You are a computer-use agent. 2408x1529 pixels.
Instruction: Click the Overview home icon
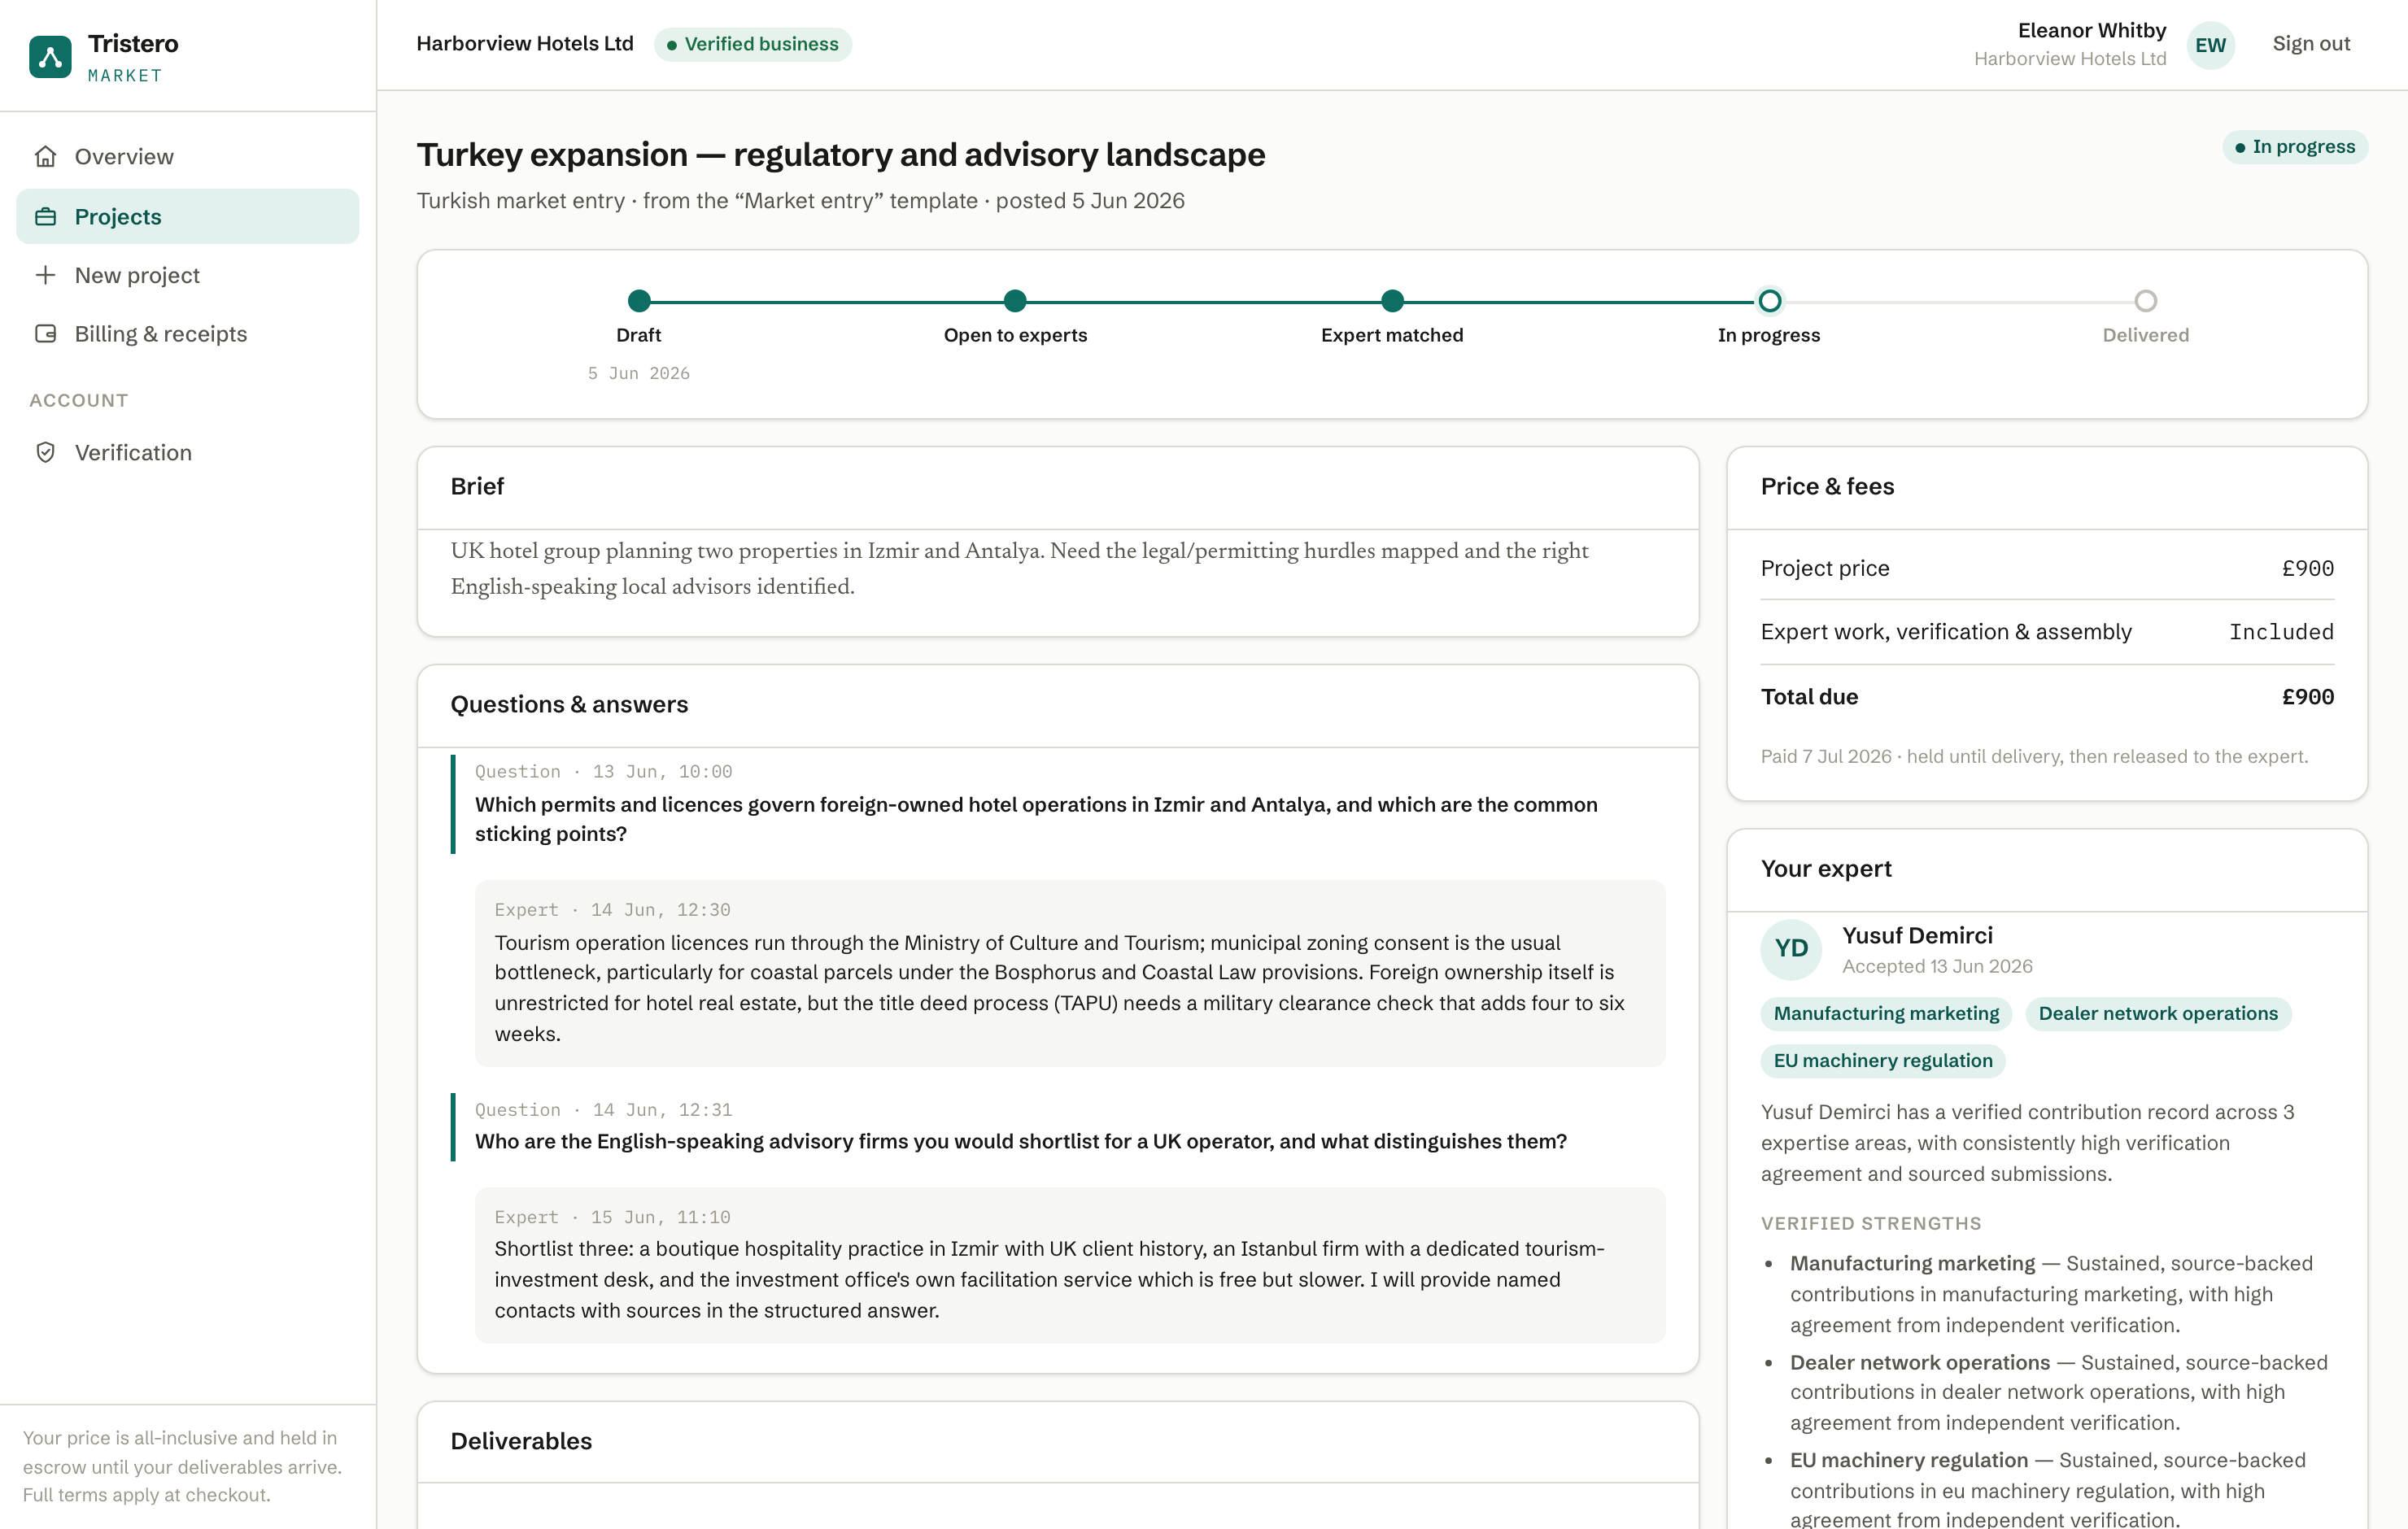coord(46,156)
